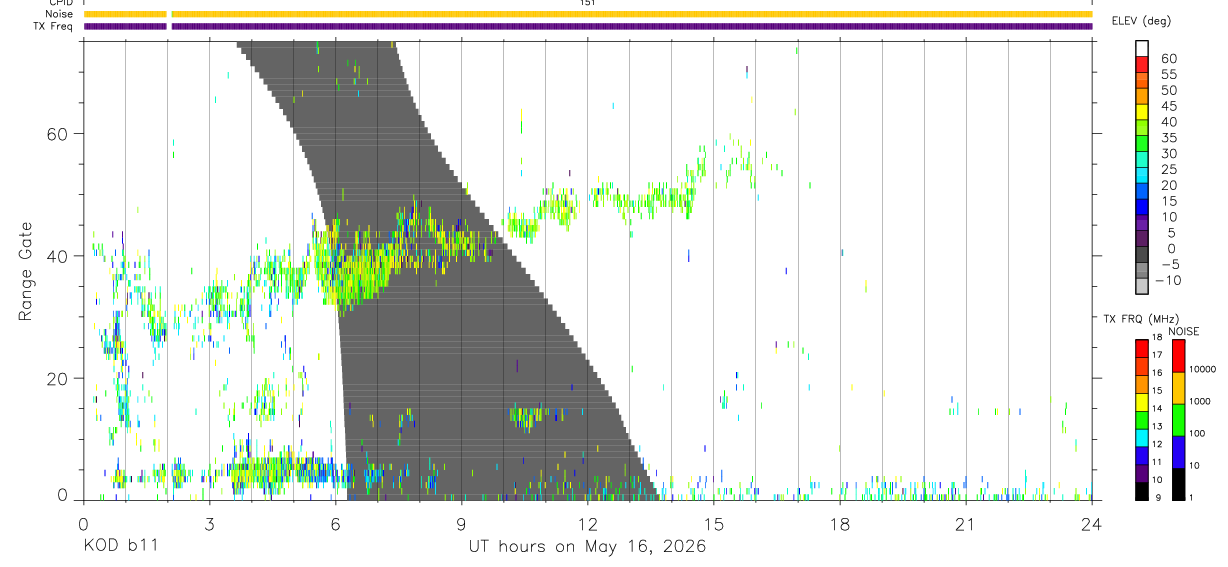Click the '55' label on the ELEV scale
The width and height of the screenshot is (1228, 567).
click(x=1168, y=75)
